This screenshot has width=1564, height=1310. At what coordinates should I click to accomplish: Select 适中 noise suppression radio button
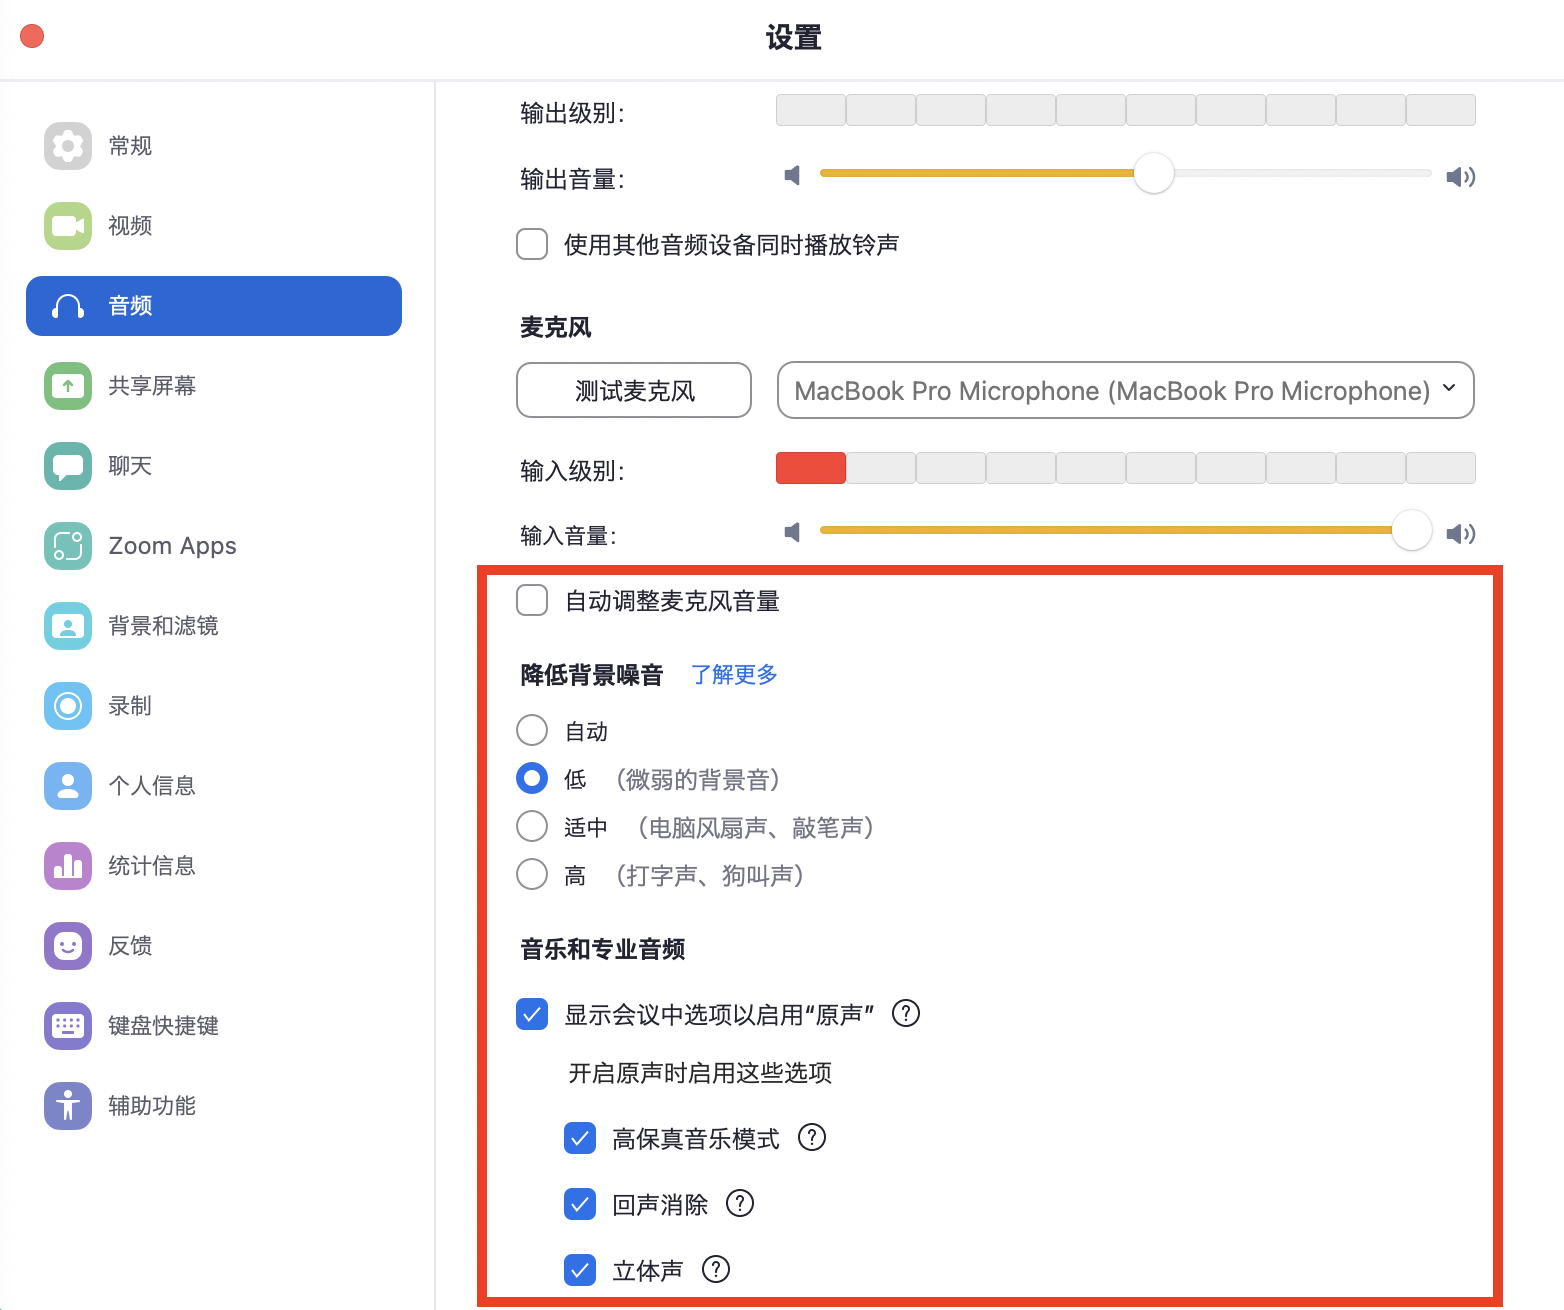point(532,826)
